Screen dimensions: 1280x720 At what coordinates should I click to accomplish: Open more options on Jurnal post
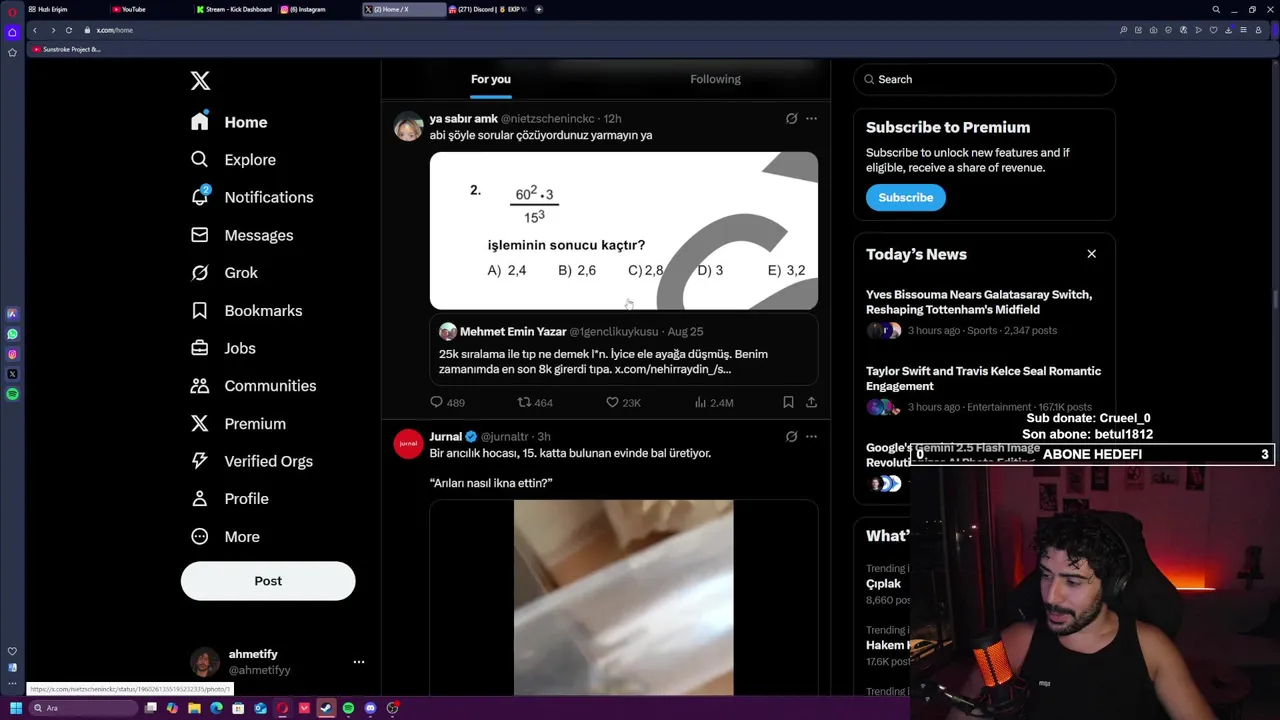(811, 437)
